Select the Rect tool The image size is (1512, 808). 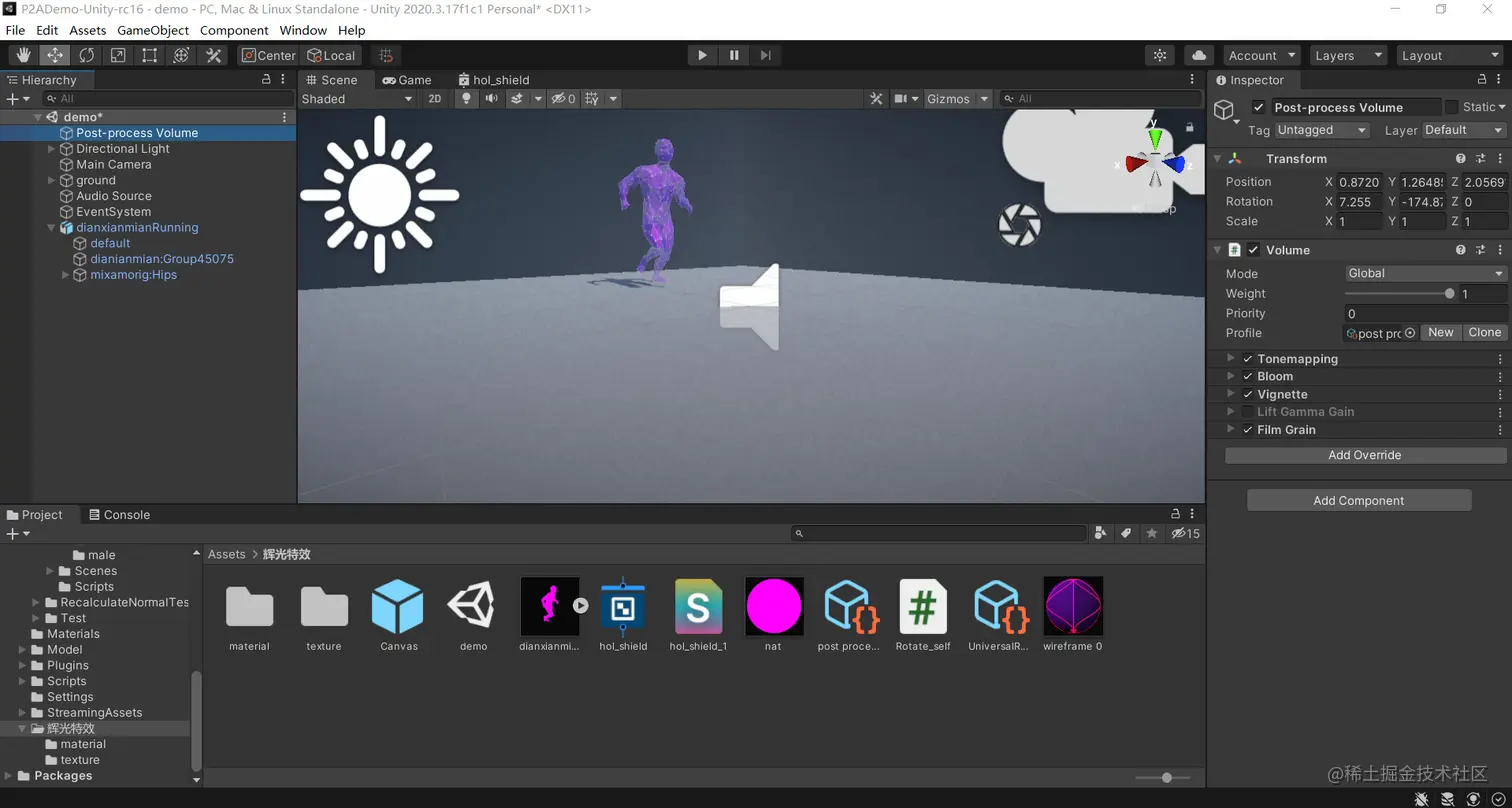(150, 56)
